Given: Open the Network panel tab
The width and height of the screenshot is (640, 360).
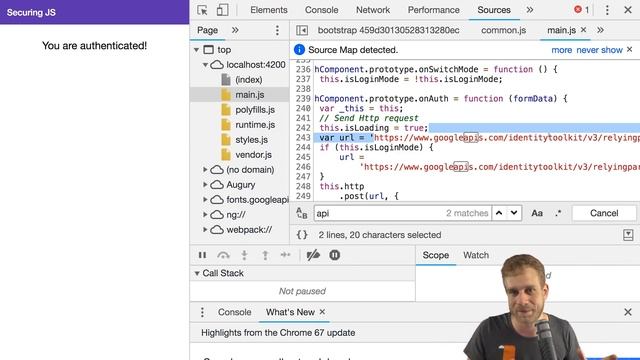Looking at the screenshot, I should pyautogui.click(x=373, y=10).
